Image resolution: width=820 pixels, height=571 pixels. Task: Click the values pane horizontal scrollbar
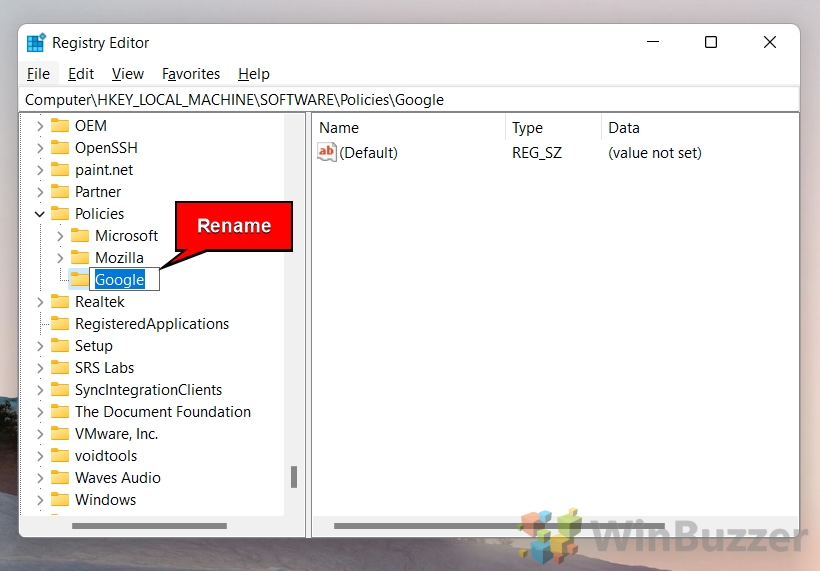(x=499, y=526)
